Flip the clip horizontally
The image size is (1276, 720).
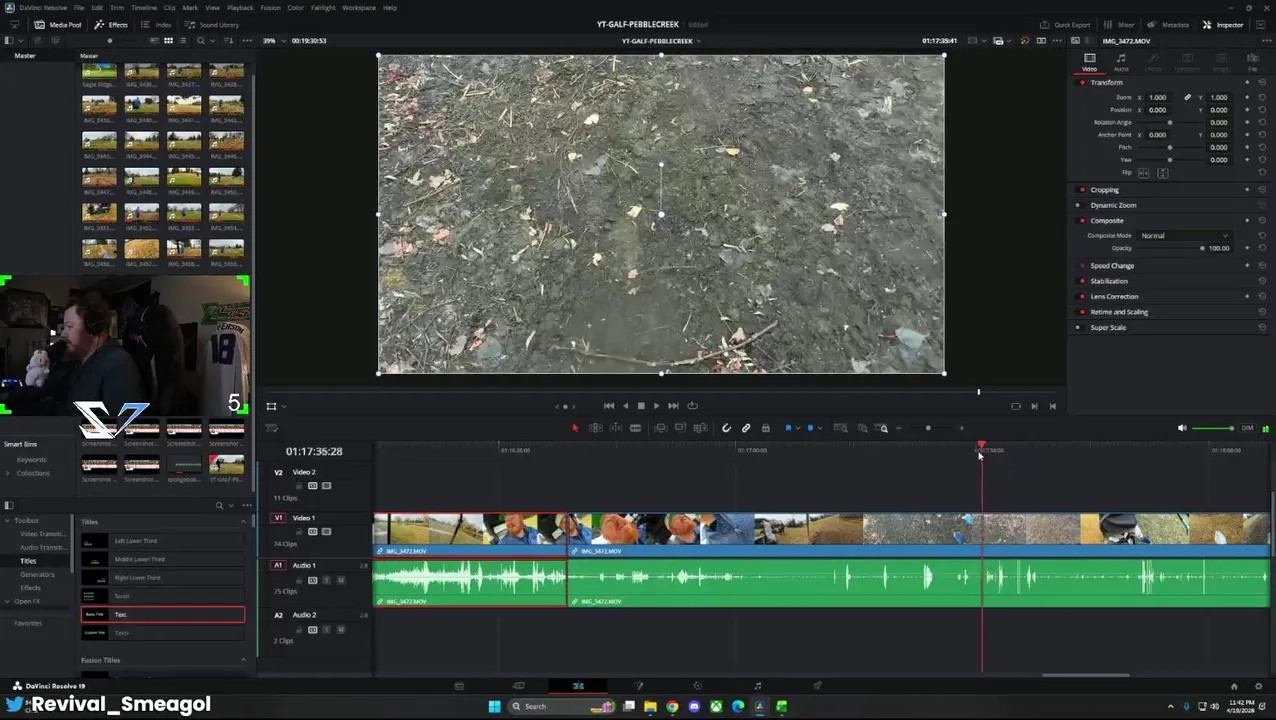pos(1144,173)
